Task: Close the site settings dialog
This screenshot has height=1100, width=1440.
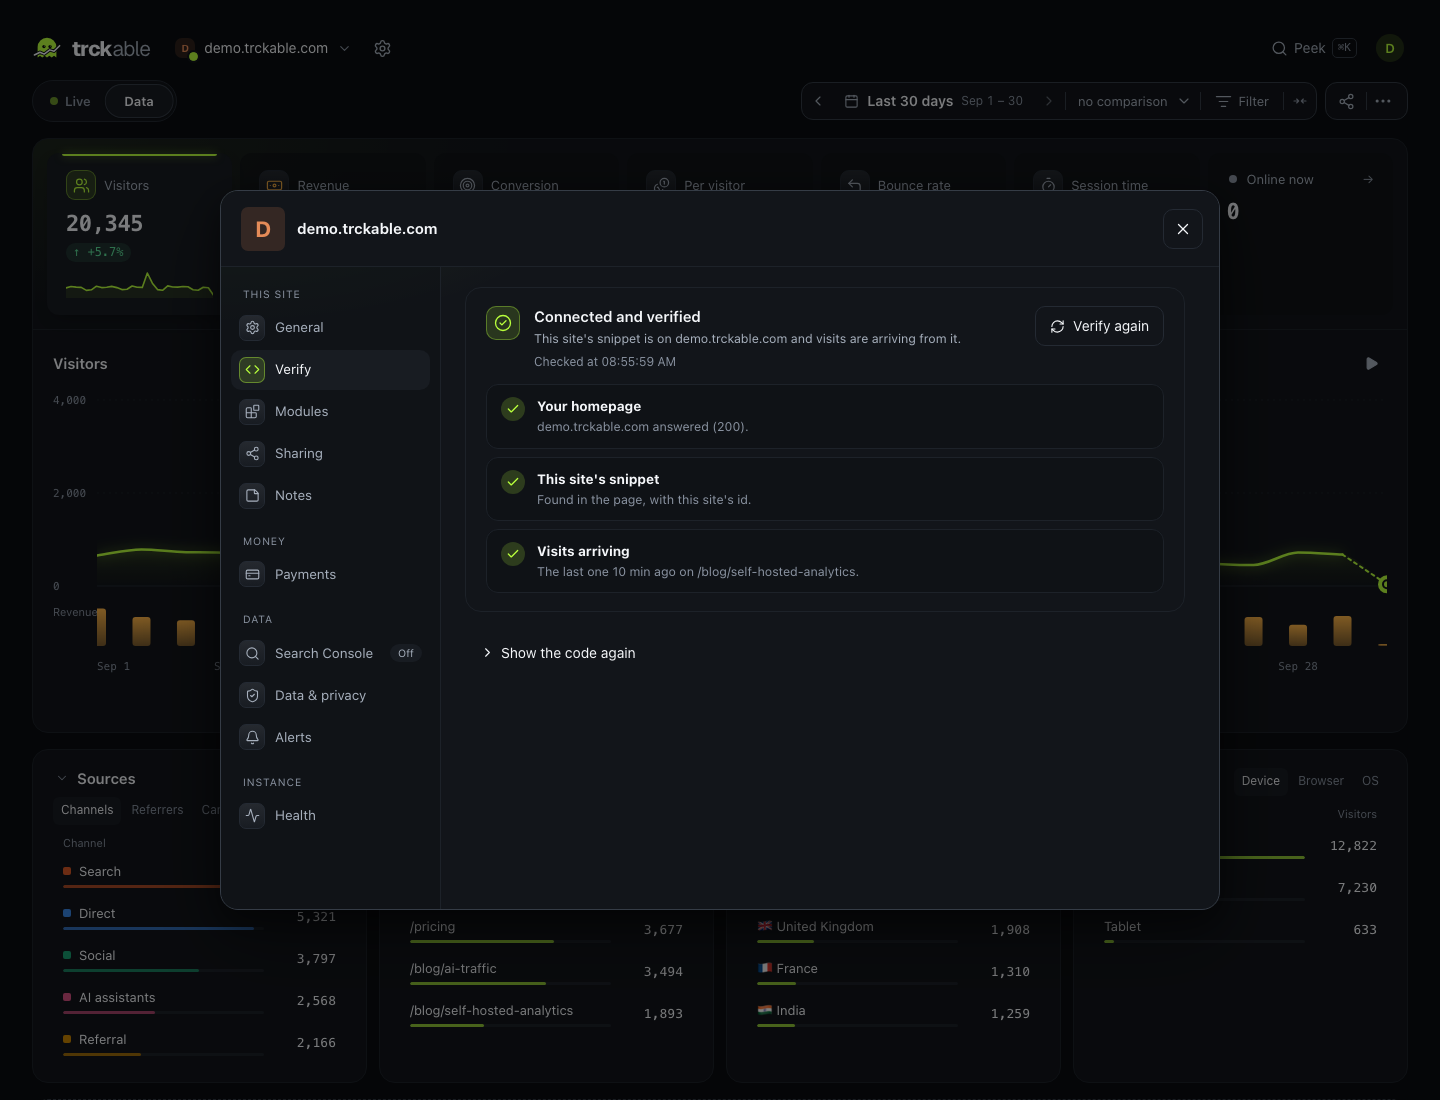Action: 1183,229
